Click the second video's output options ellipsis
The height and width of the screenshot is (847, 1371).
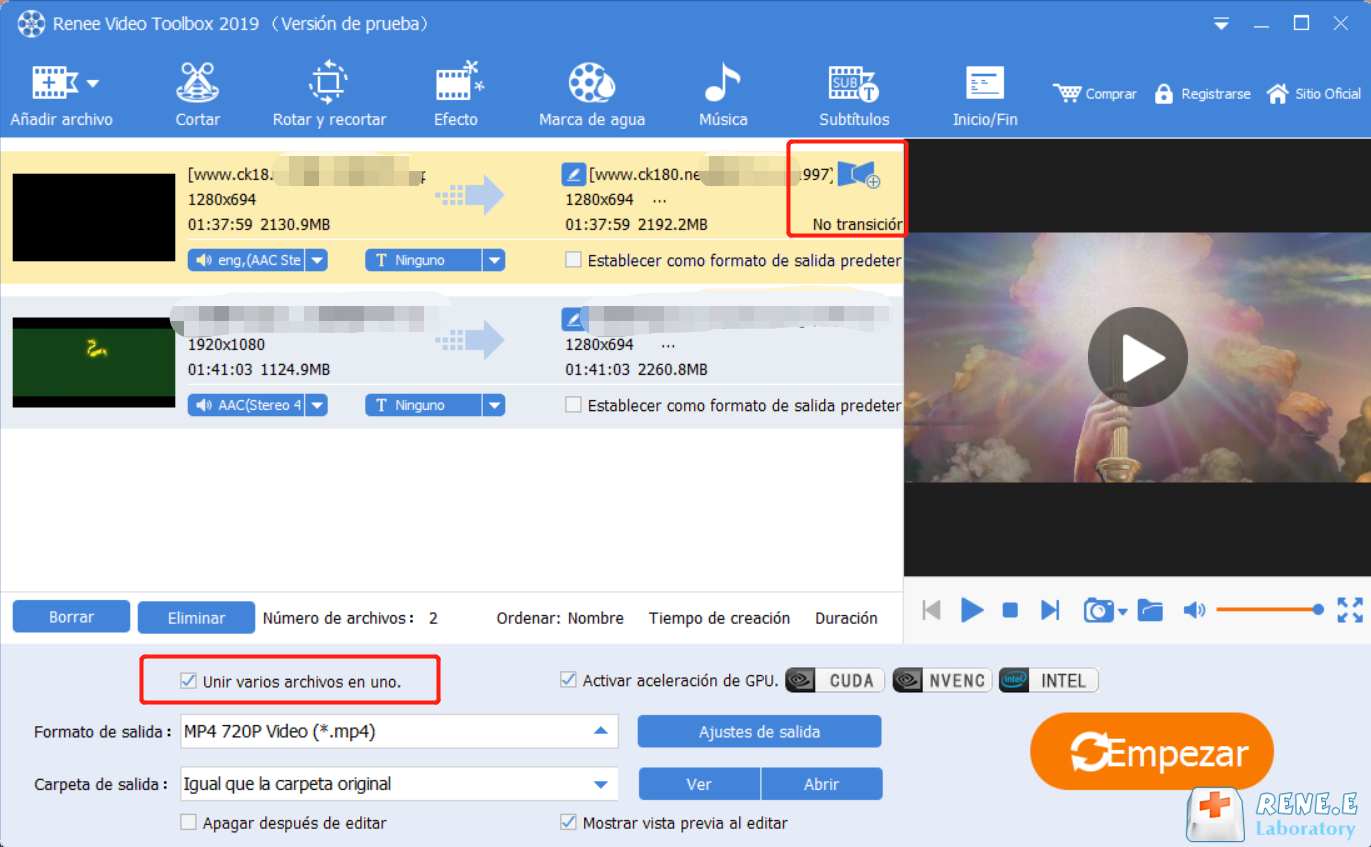tap(669, 344)
